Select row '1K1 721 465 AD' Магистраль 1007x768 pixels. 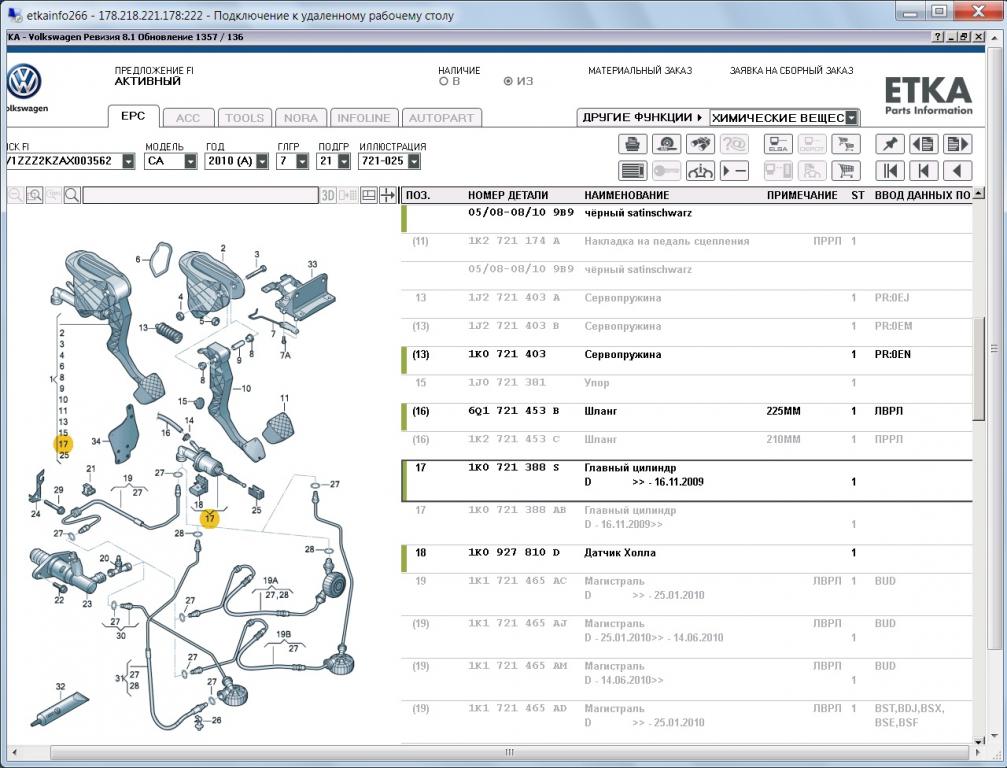pyautogui.click(x=687, y=722)
